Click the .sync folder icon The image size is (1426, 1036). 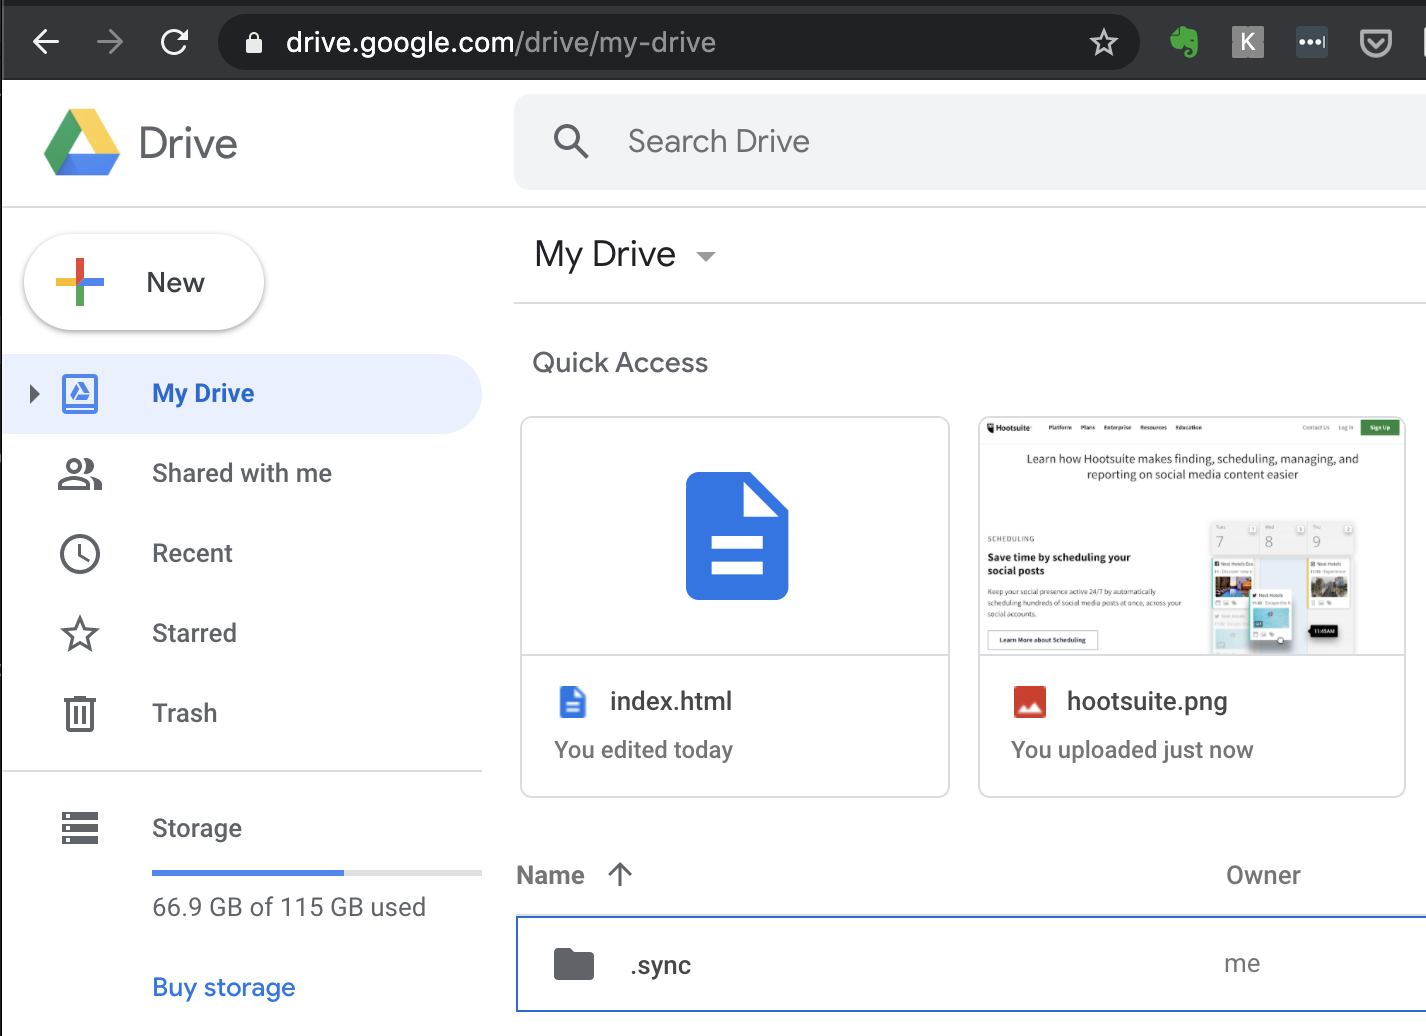pyautogui.click(x=574, y=964)
